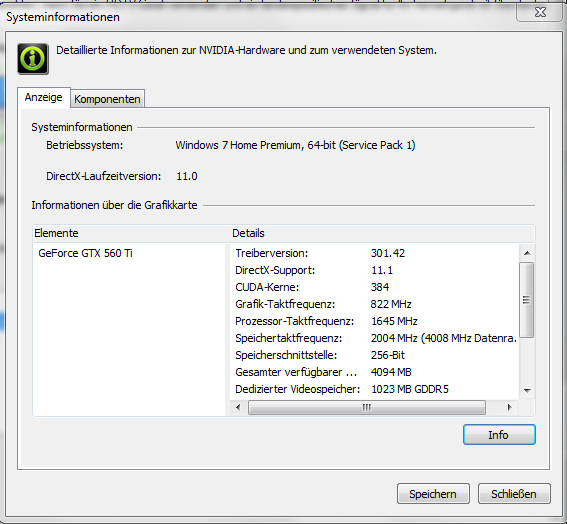Click the Systeminformationen section heading above Betriebssystem
The width and height of the screenshot is (567, 524).
click(x=82, y=127)
